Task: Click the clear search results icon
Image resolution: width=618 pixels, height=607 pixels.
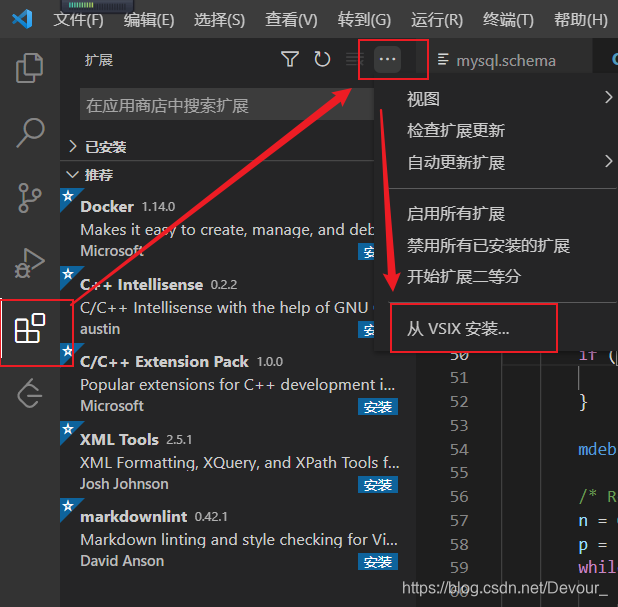Action: click(355, 60)
